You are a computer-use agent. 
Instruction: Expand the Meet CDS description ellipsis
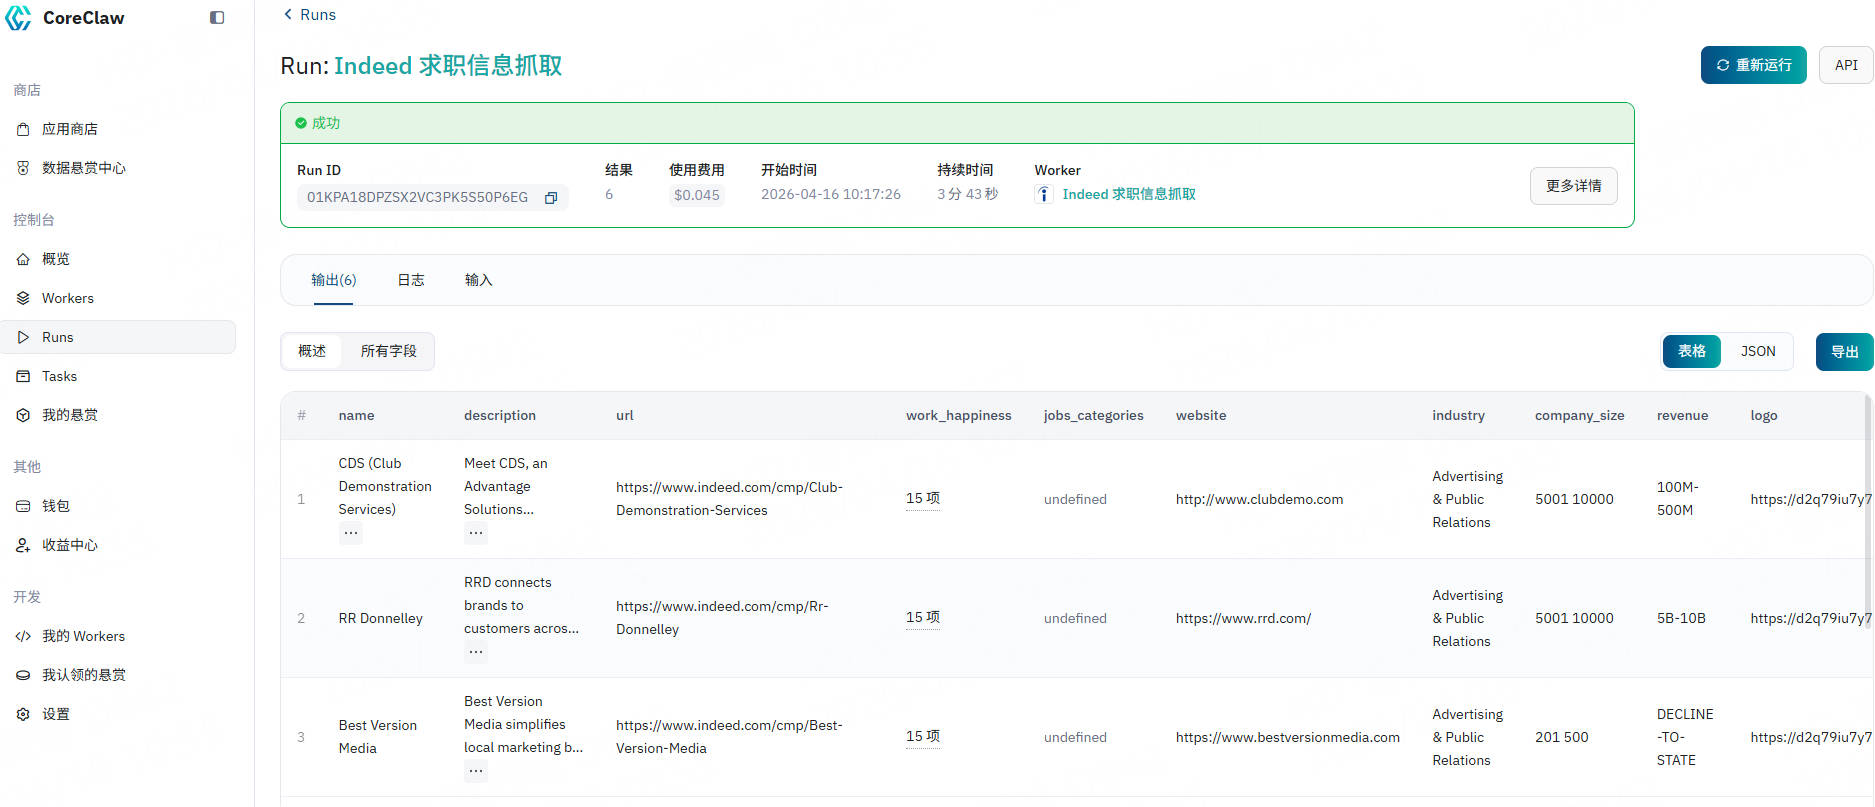[476, 533]
